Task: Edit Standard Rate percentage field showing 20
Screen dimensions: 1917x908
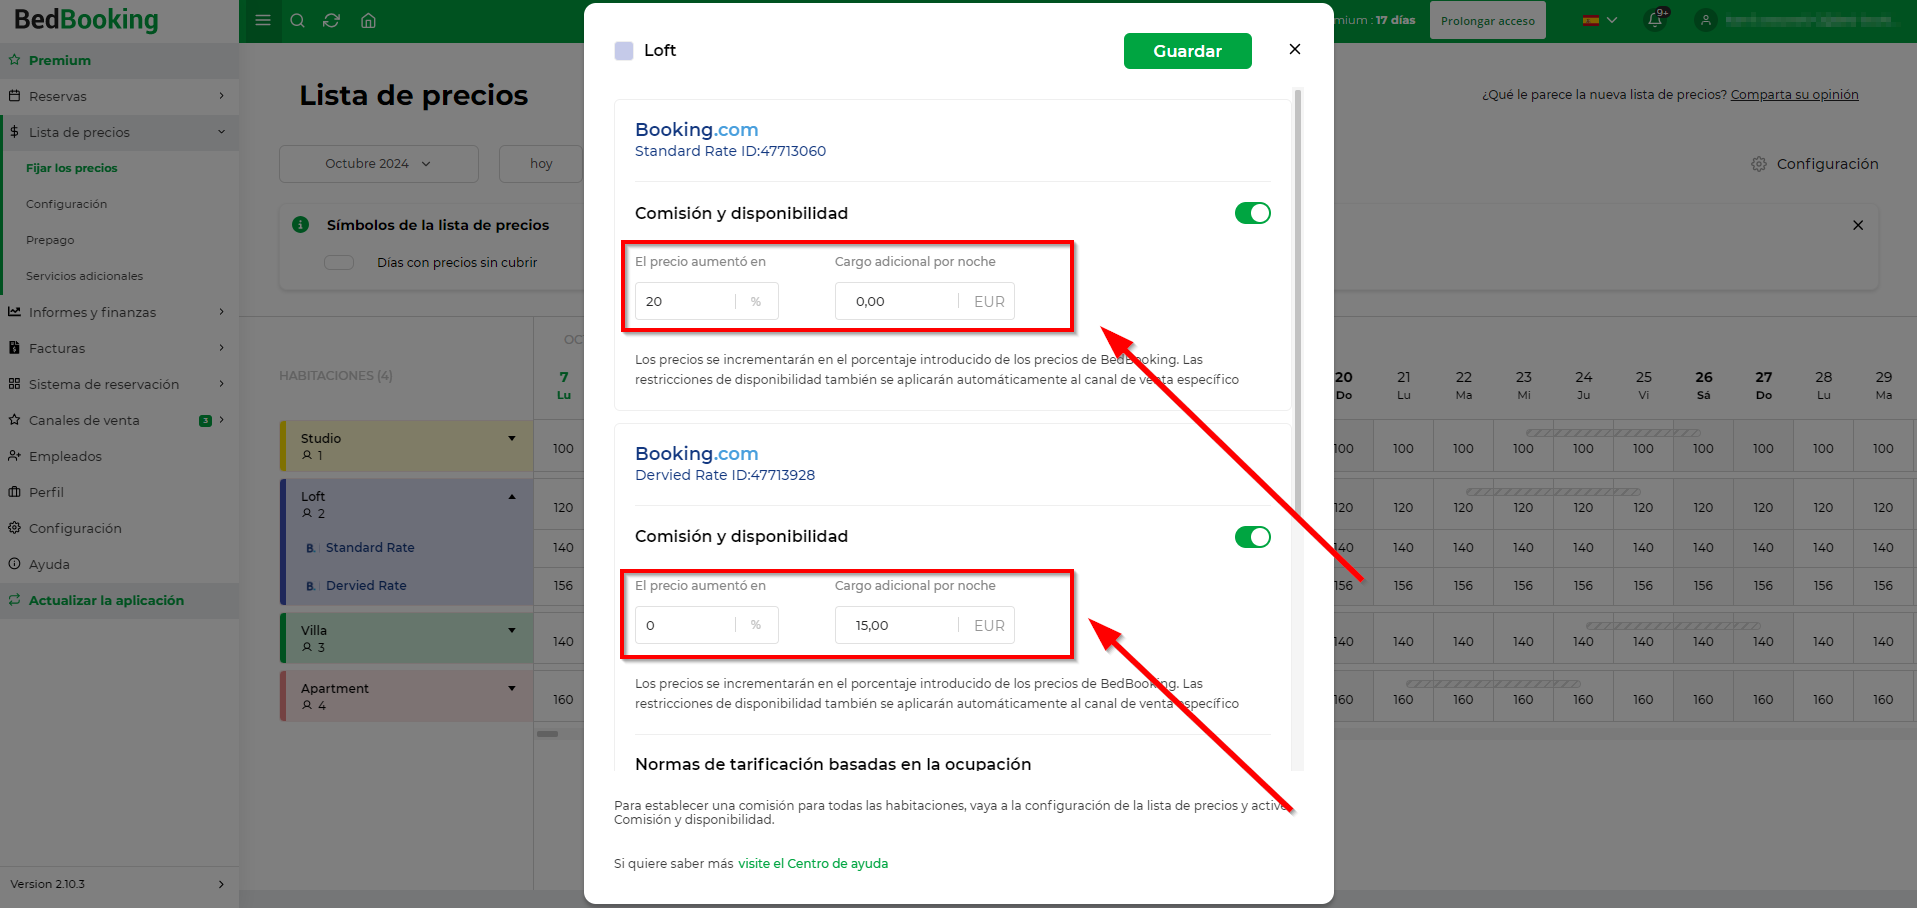Action: [x=706, y=301]
